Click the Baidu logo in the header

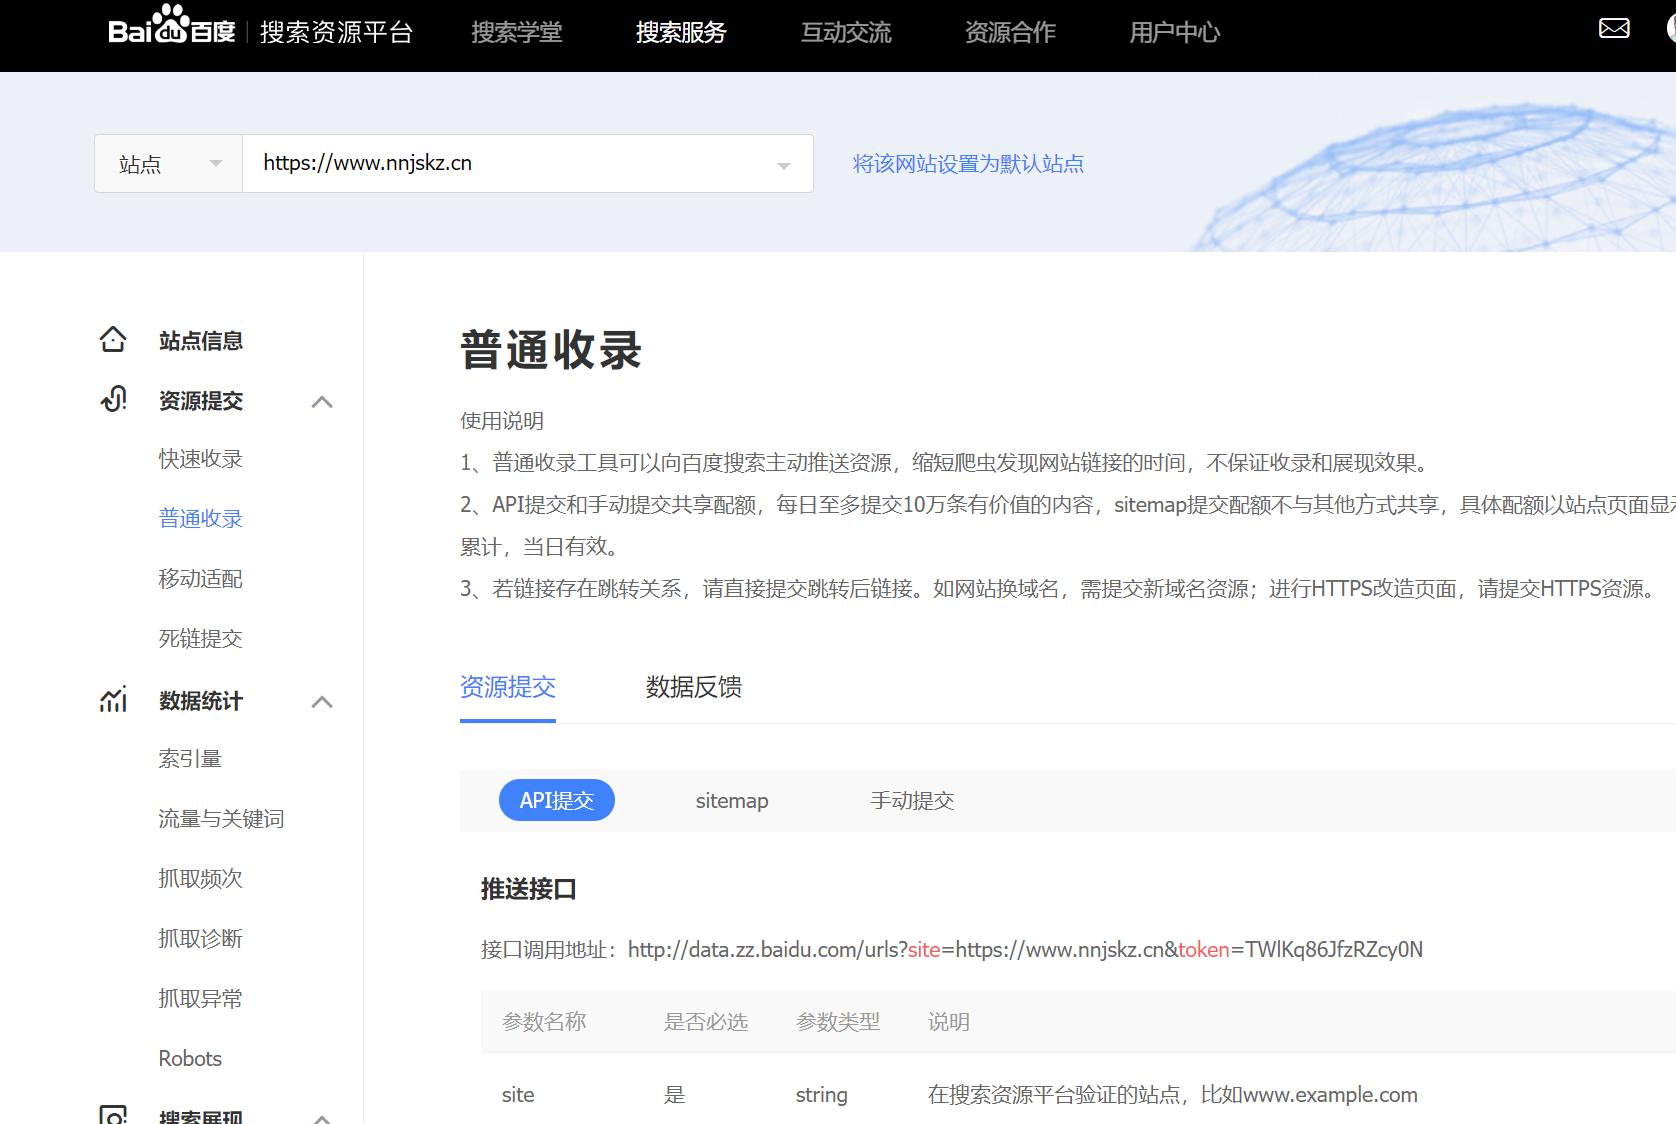point(171,27)
